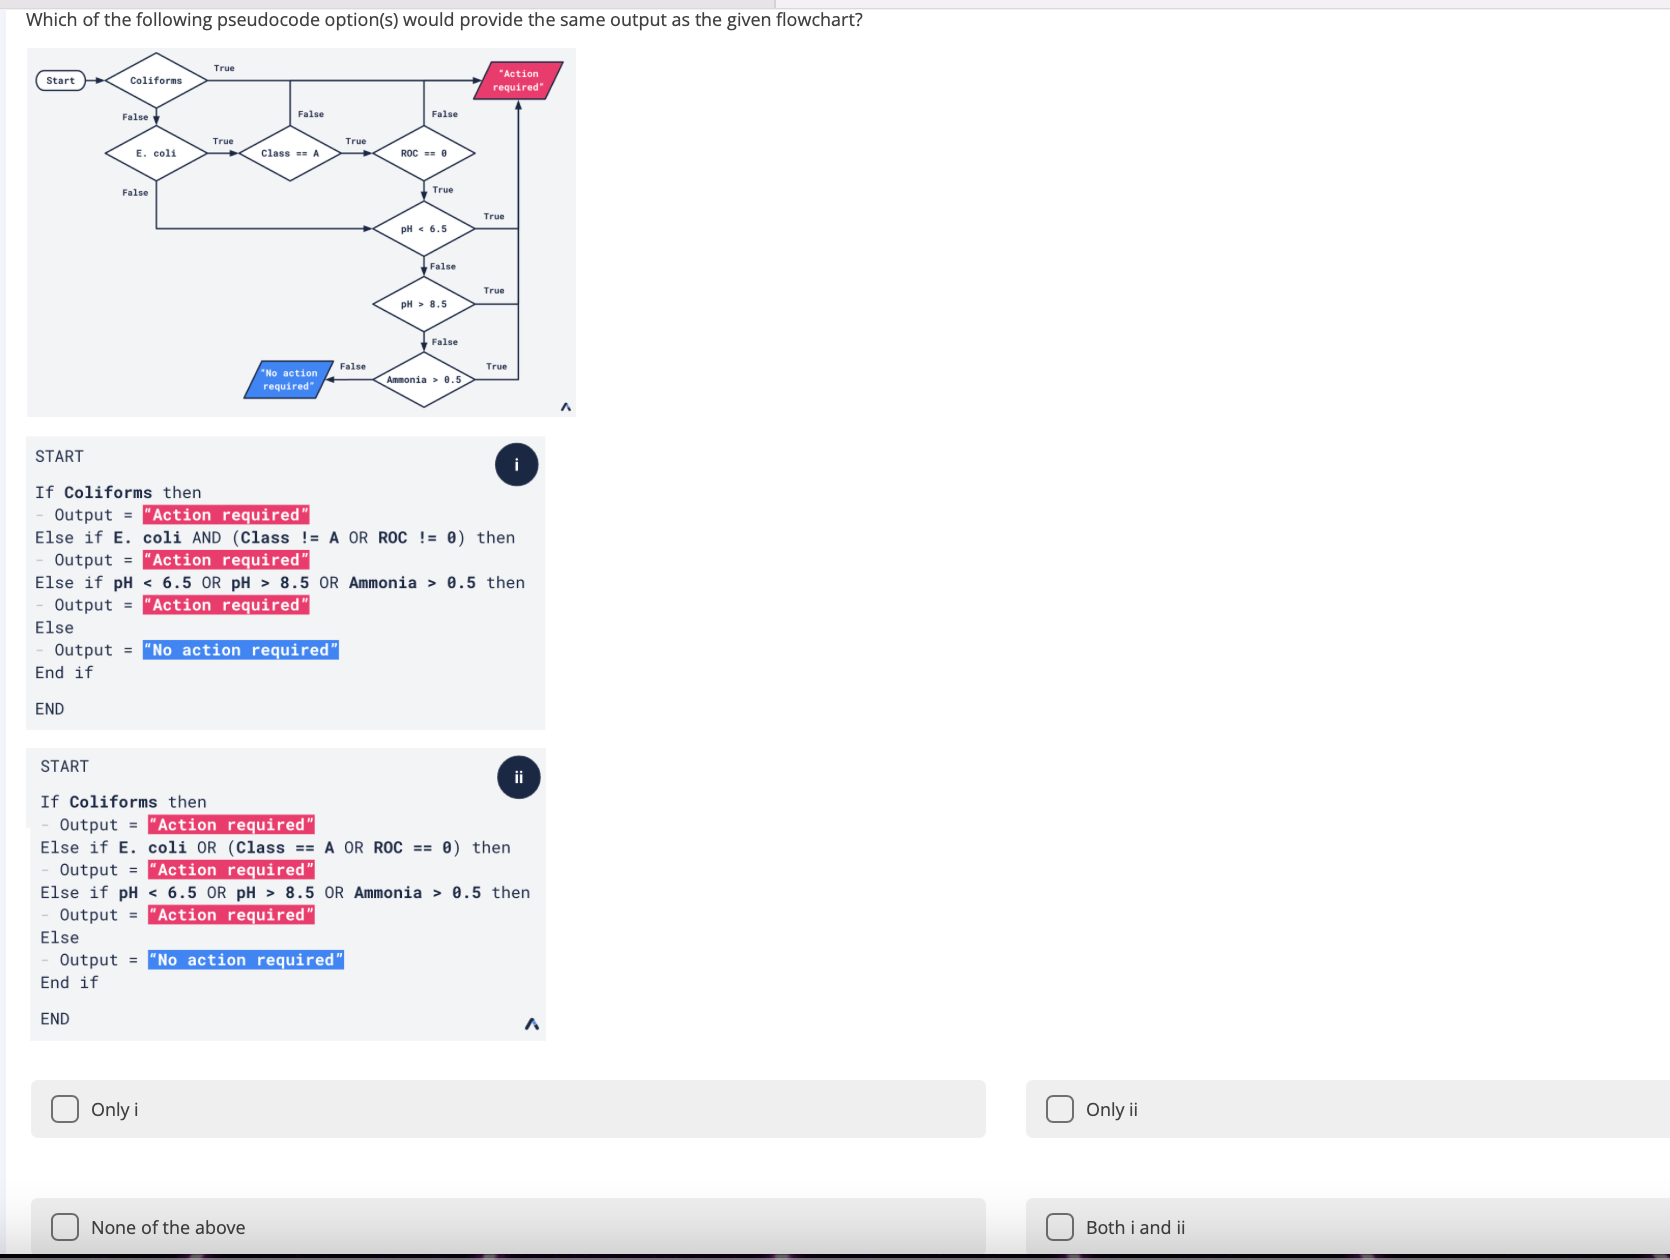The image size is (1670, 1260).
Task: Click the 'Both i and ii' answer label
Action: [1136, 1227]
